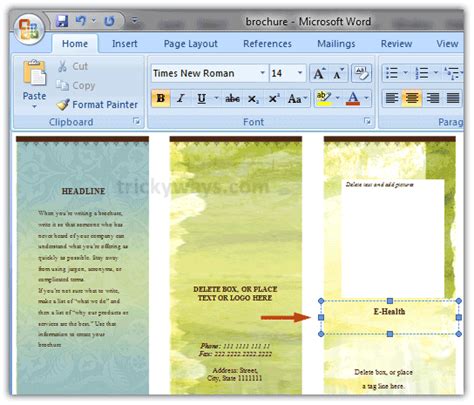474x405 pixels.
Task: Shrink the font size
Action: (x=338, y=73)
